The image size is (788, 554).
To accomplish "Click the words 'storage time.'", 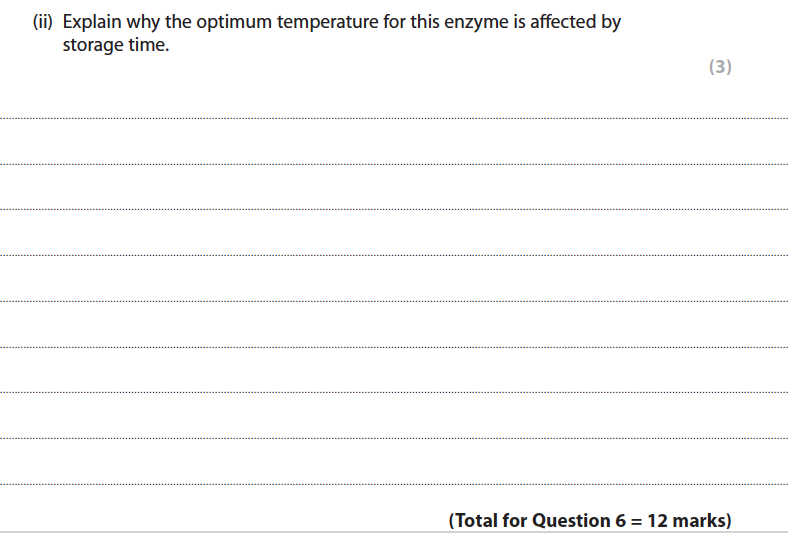I will tap(116, 46).
